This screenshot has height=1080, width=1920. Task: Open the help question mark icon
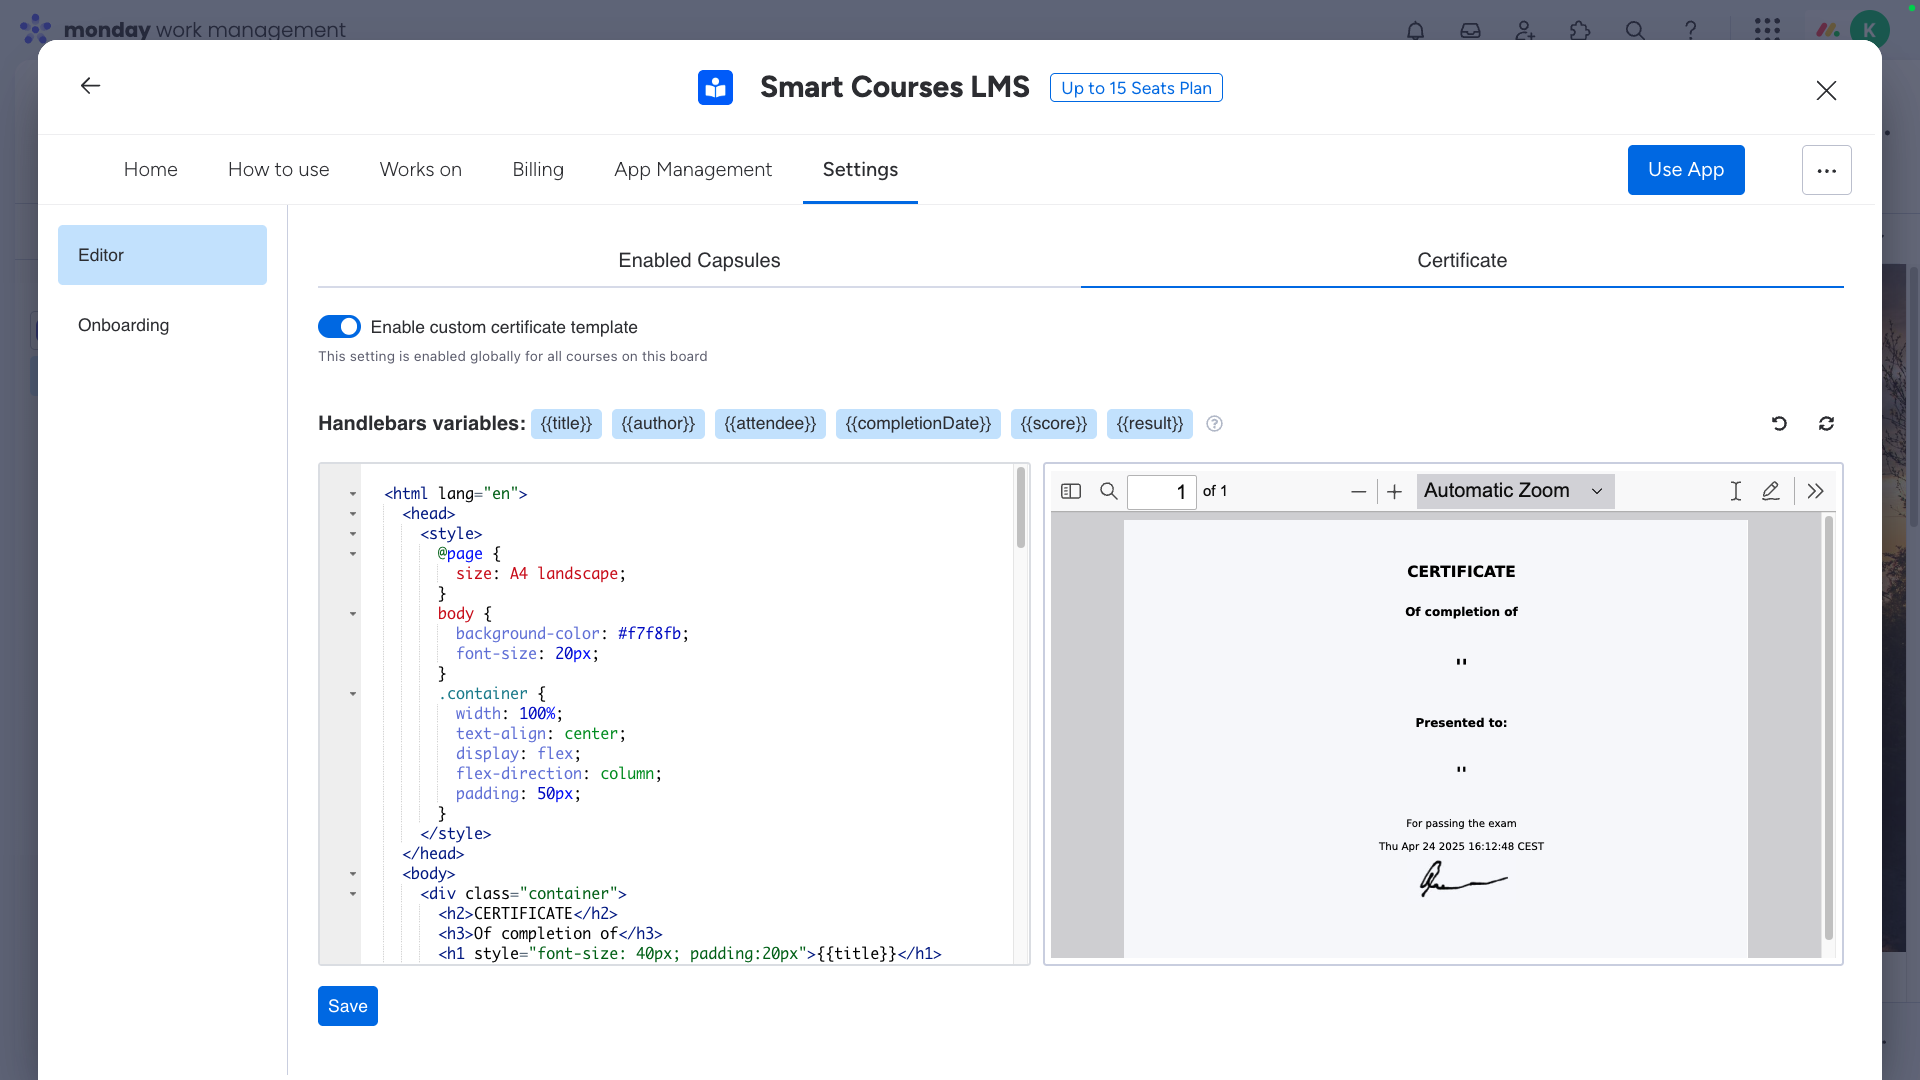coord(1690,30)
